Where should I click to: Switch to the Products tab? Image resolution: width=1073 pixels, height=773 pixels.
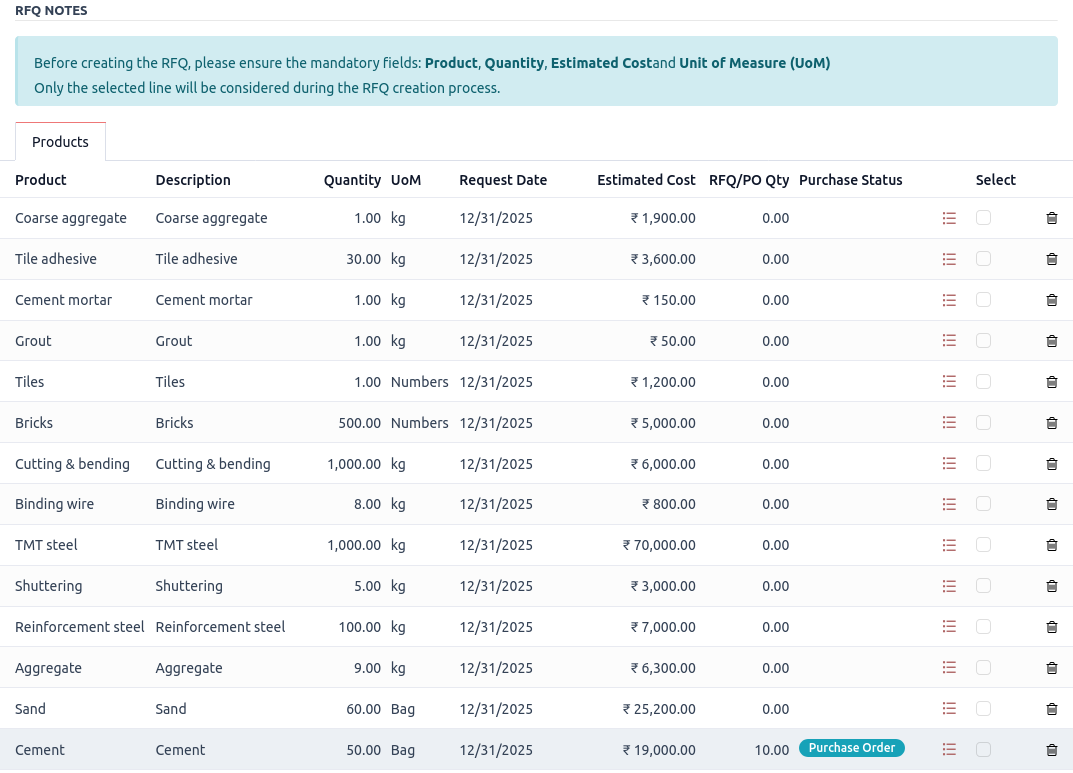[x=60, y=142]
